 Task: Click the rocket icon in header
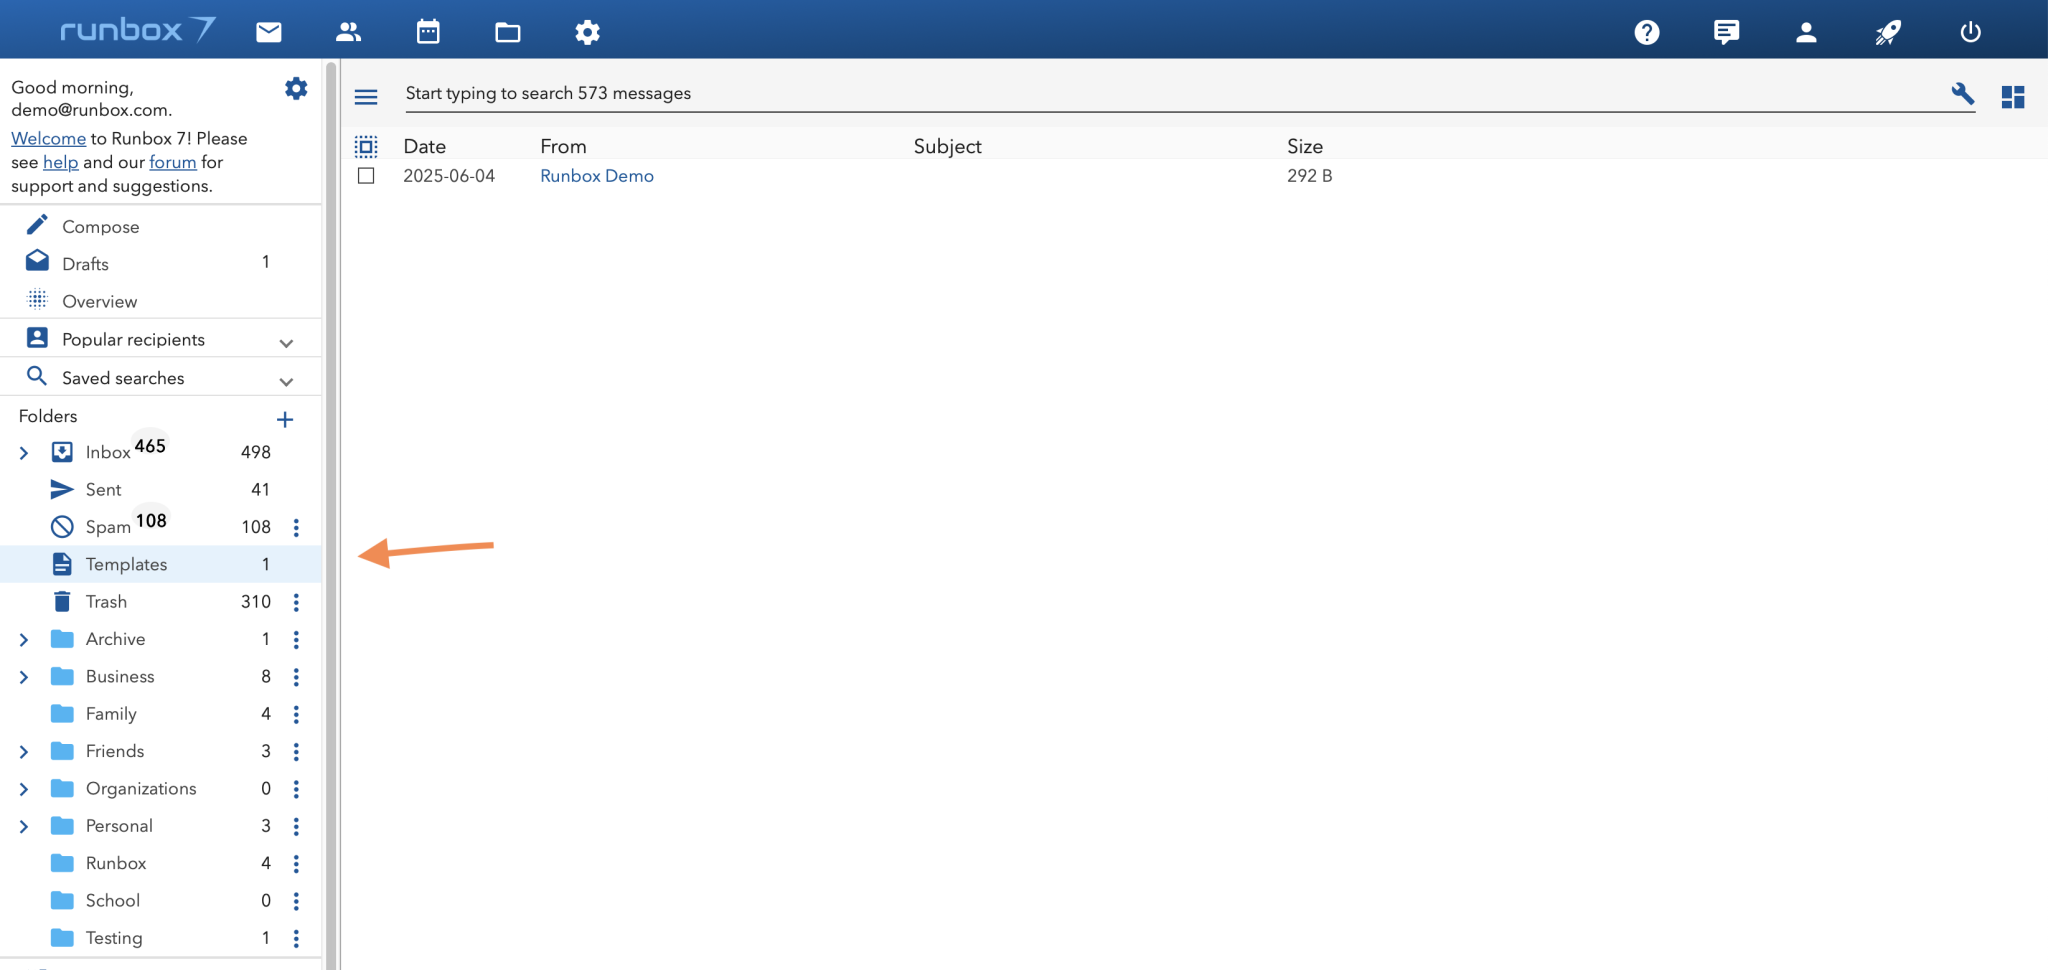click(1887, 32)
